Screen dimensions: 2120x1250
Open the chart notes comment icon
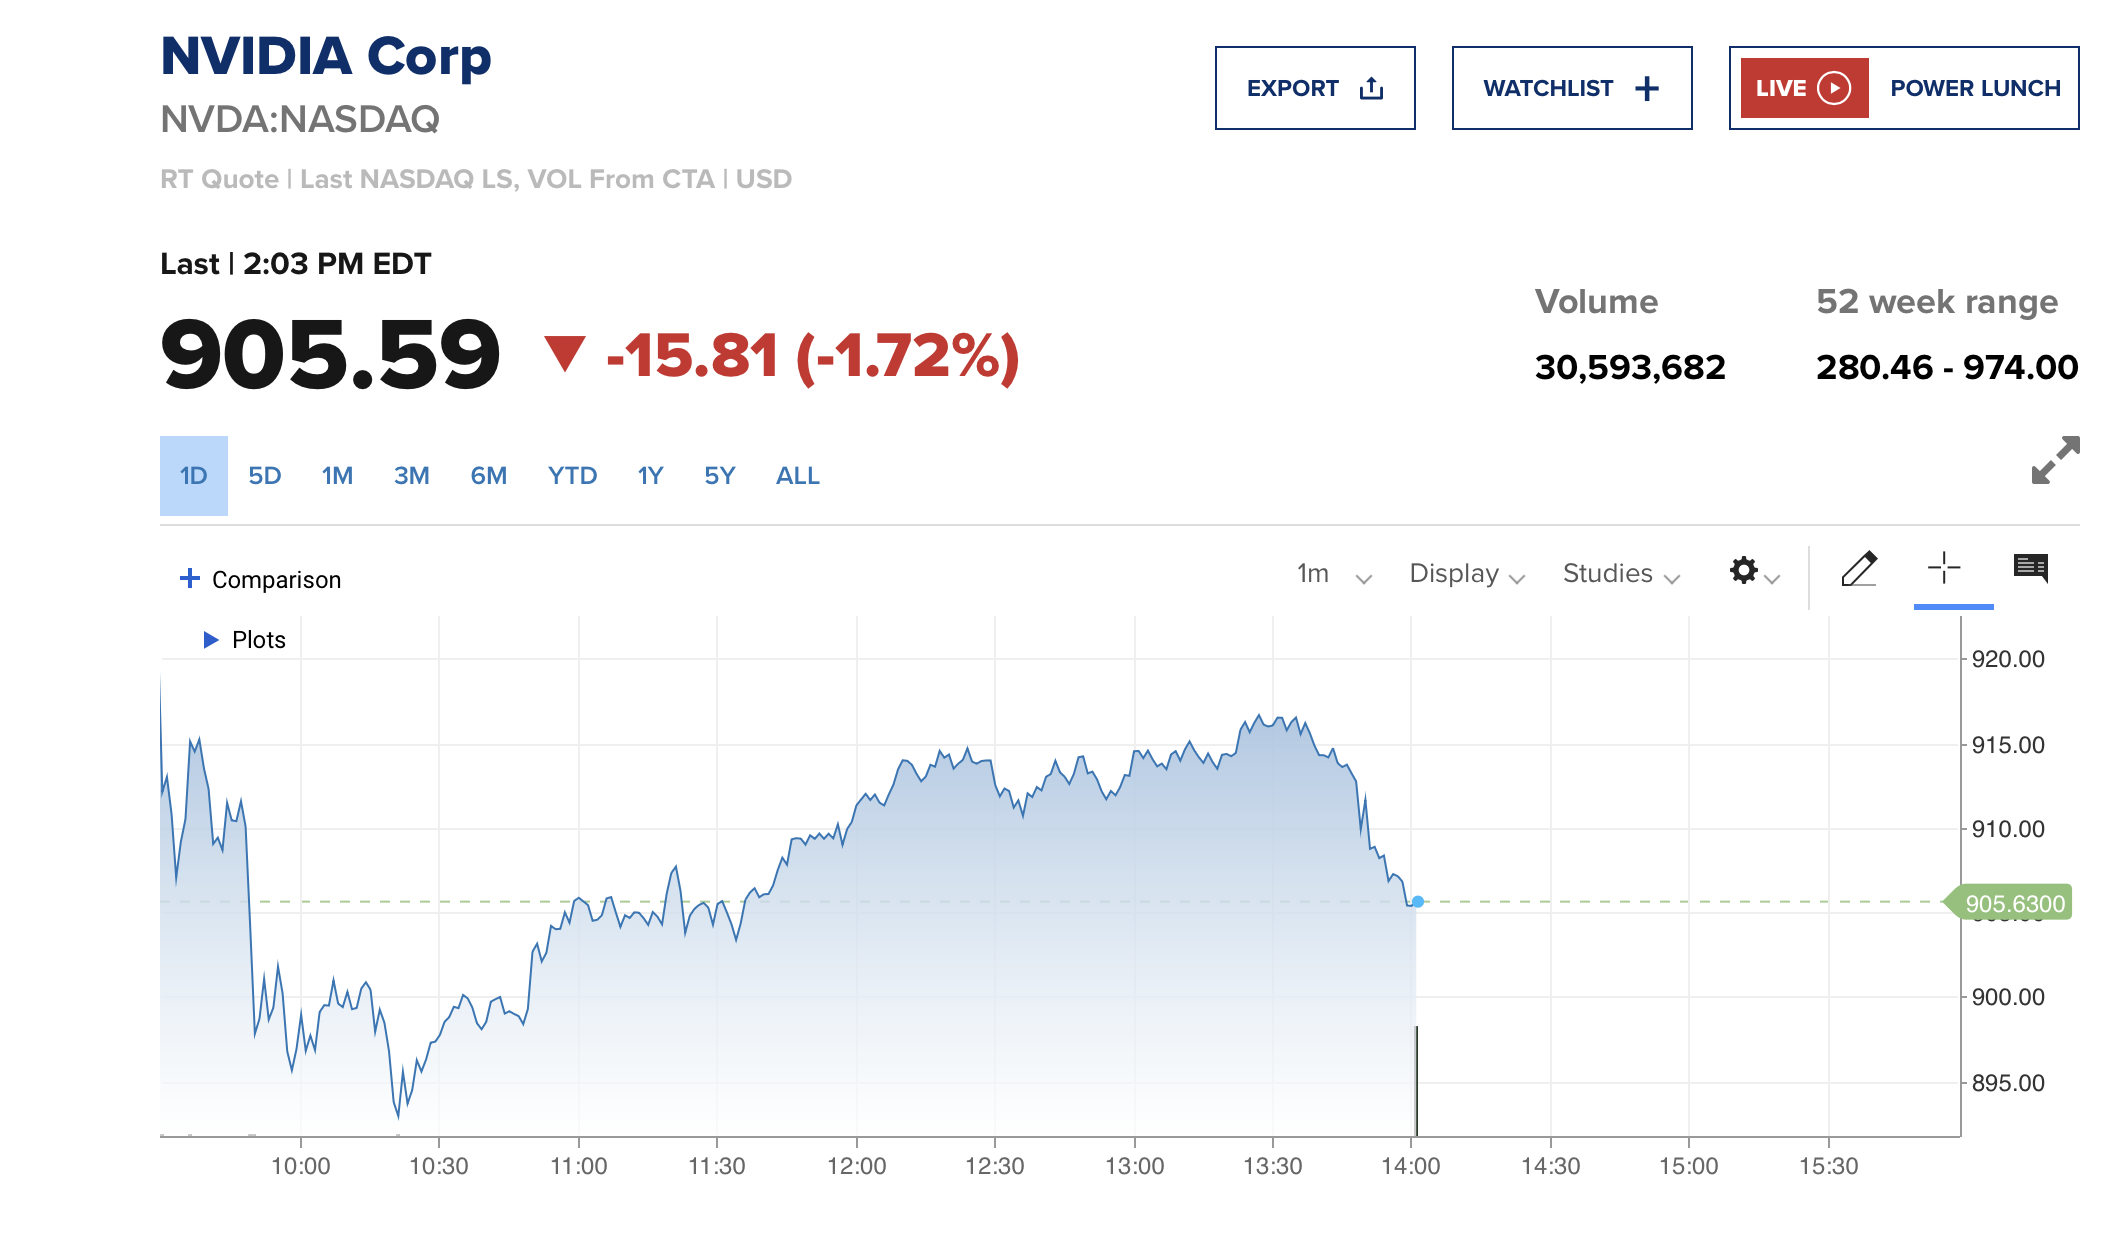[2030, 568]
